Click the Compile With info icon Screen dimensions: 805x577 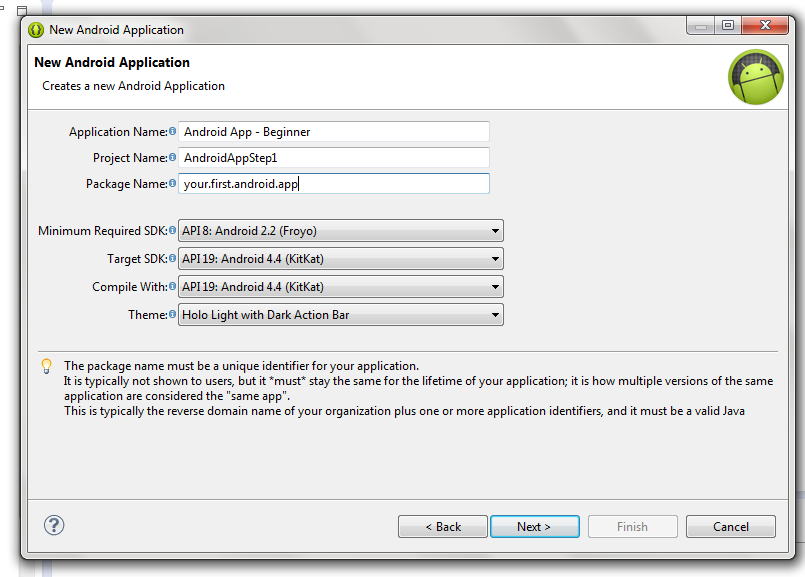172,286
